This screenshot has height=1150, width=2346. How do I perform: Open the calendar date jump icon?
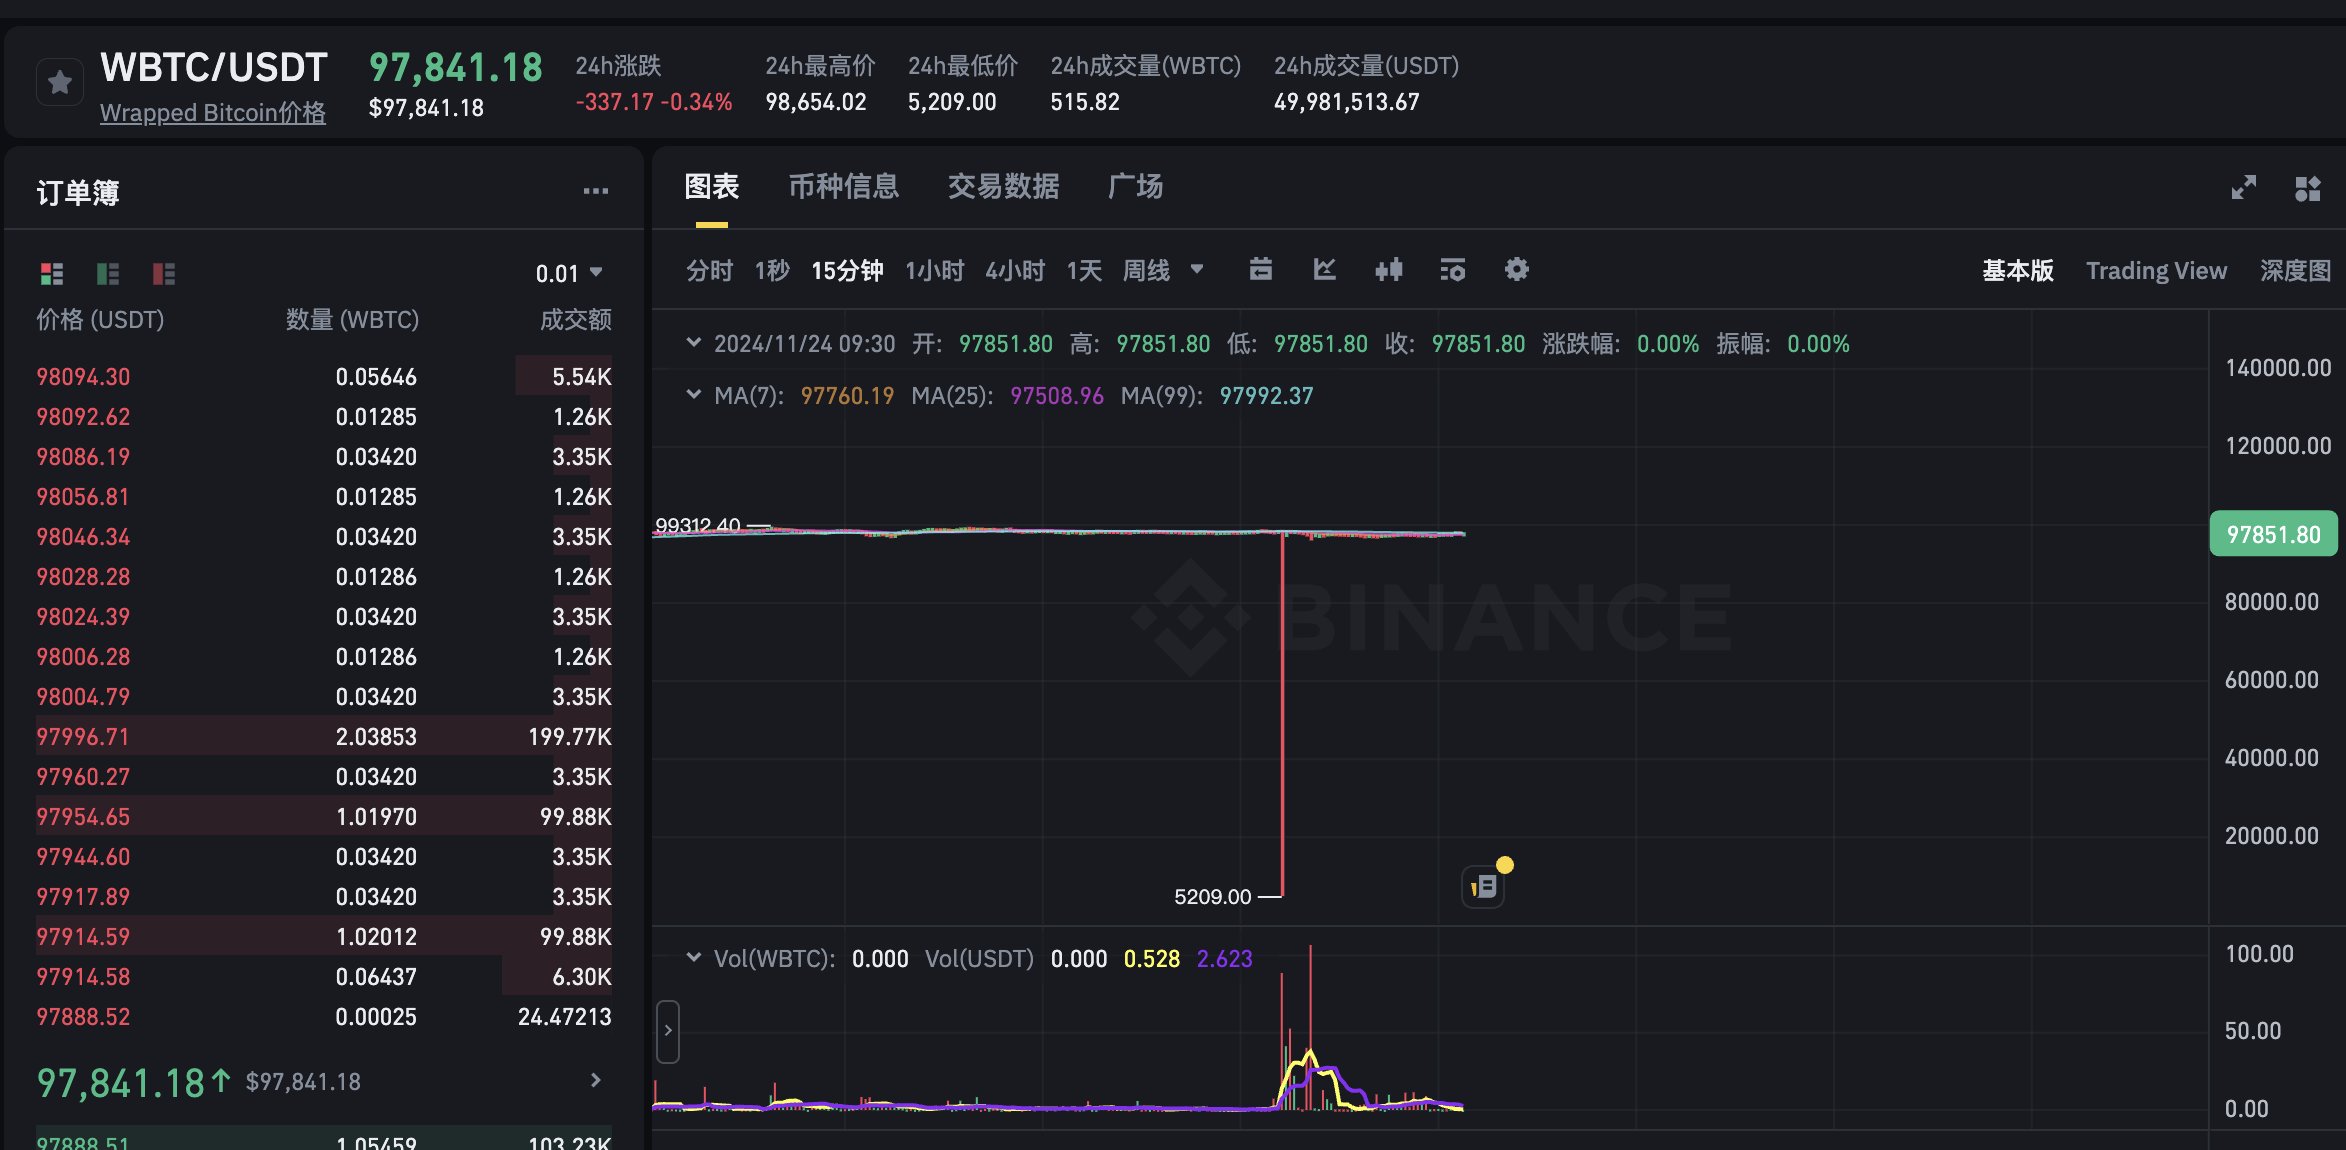(1260, 269)
